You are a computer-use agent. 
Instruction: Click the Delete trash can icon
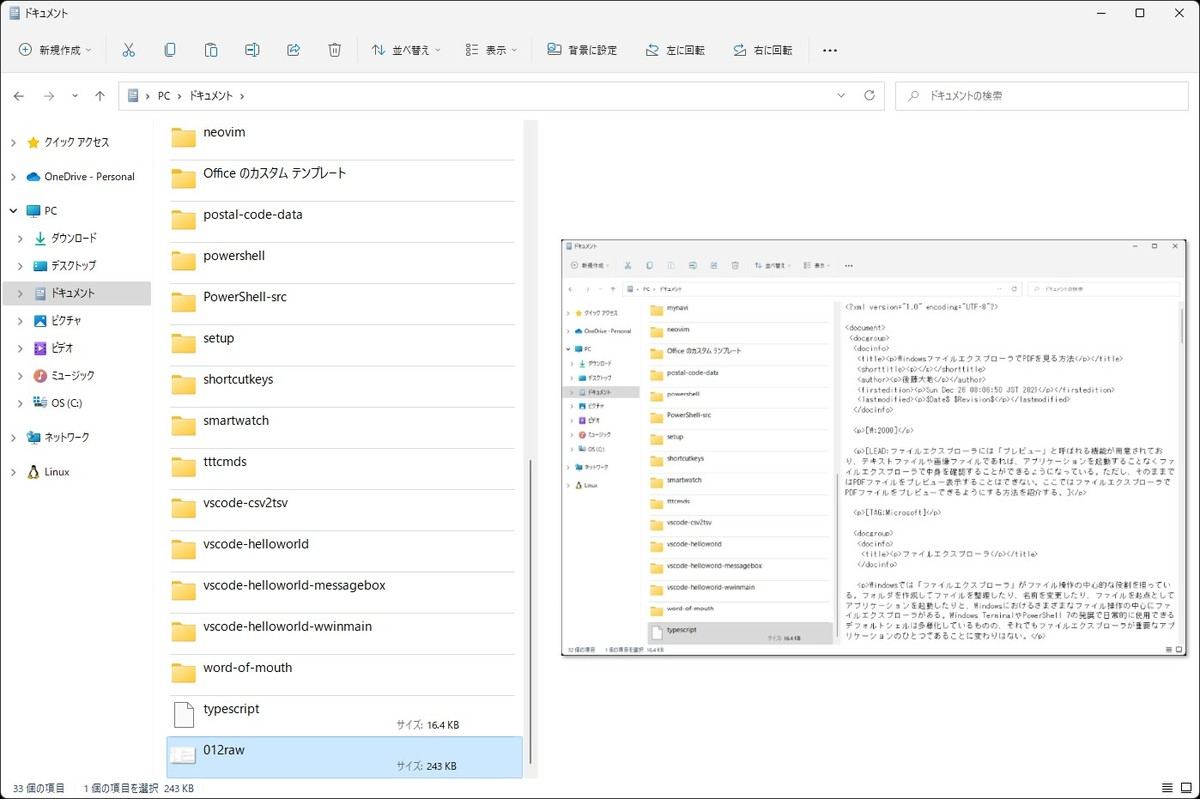click(335, 50)
